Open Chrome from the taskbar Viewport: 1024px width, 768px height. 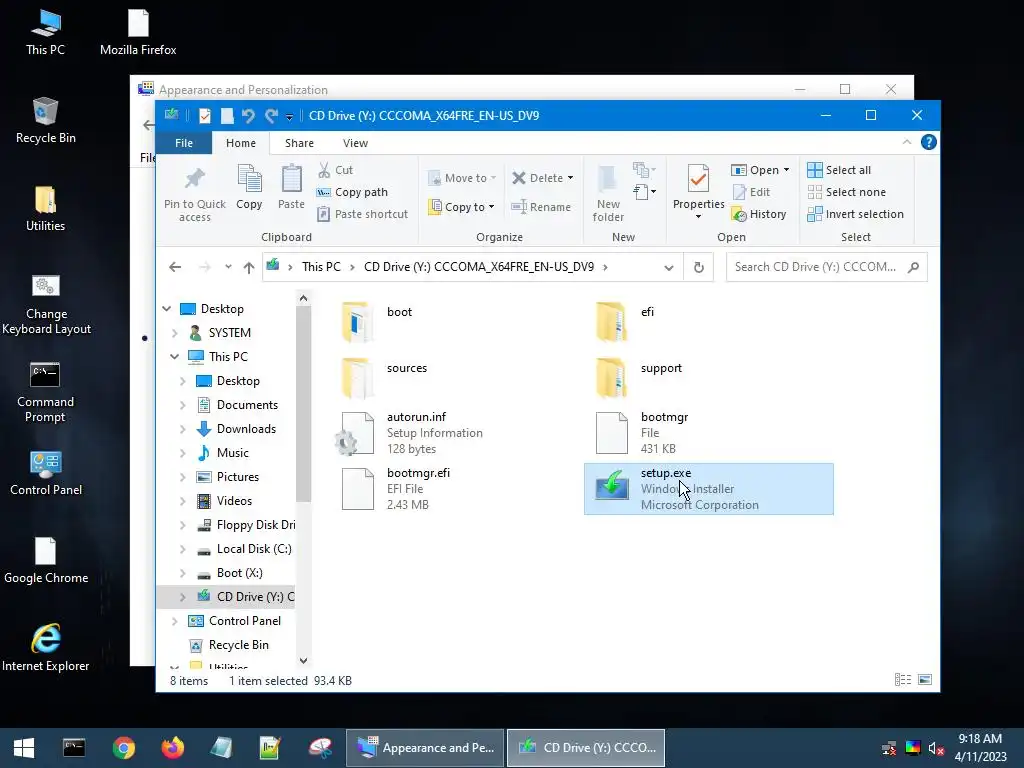(x=123, y=748)
